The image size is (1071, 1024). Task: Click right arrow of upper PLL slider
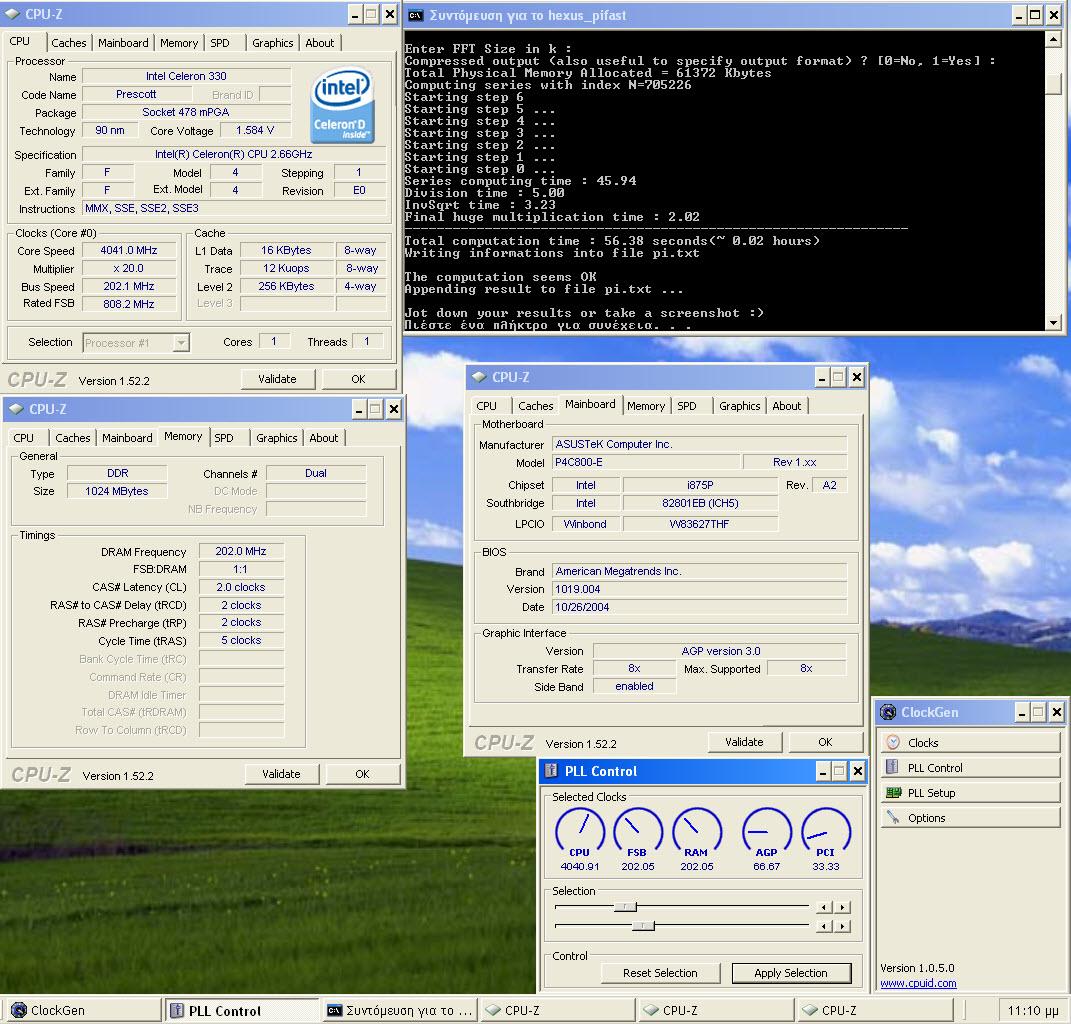[844, 907]
